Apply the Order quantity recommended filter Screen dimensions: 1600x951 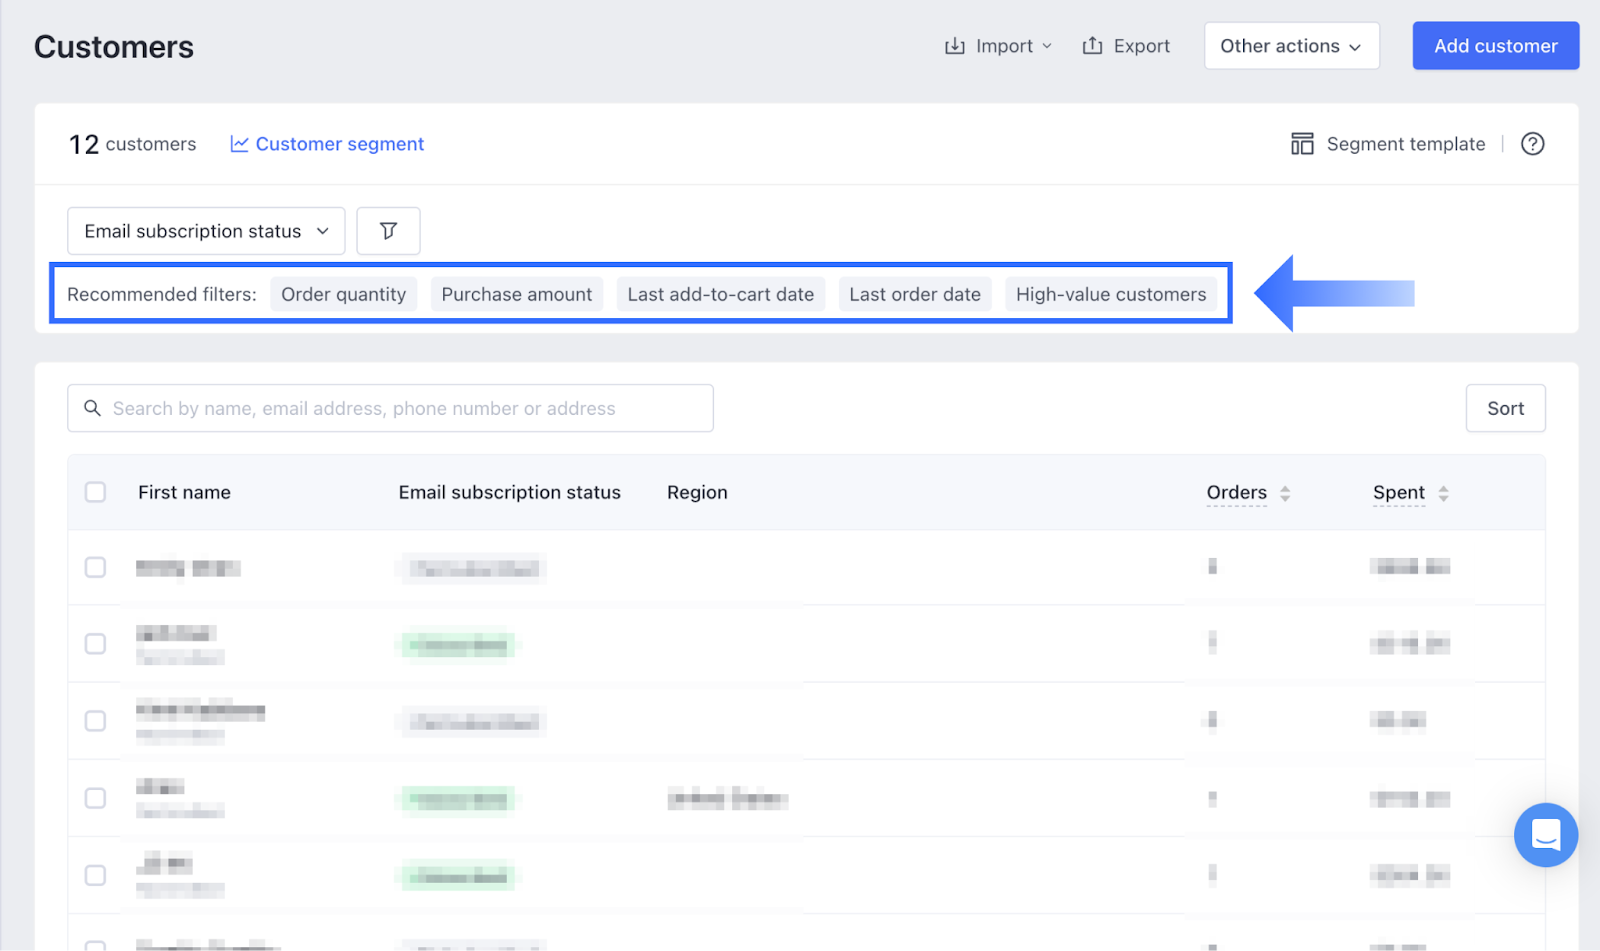[x=343, y=294]
